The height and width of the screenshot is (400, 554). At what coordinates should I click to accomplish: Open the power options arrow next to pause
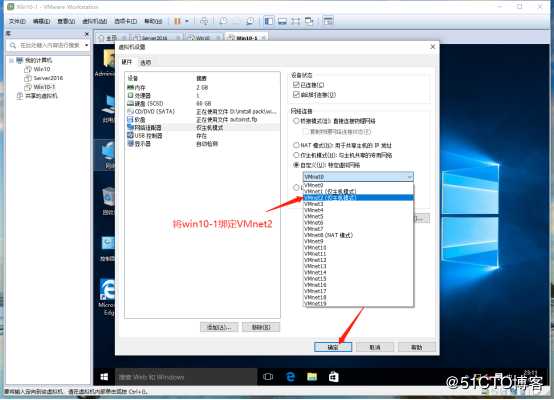[187, 21]
